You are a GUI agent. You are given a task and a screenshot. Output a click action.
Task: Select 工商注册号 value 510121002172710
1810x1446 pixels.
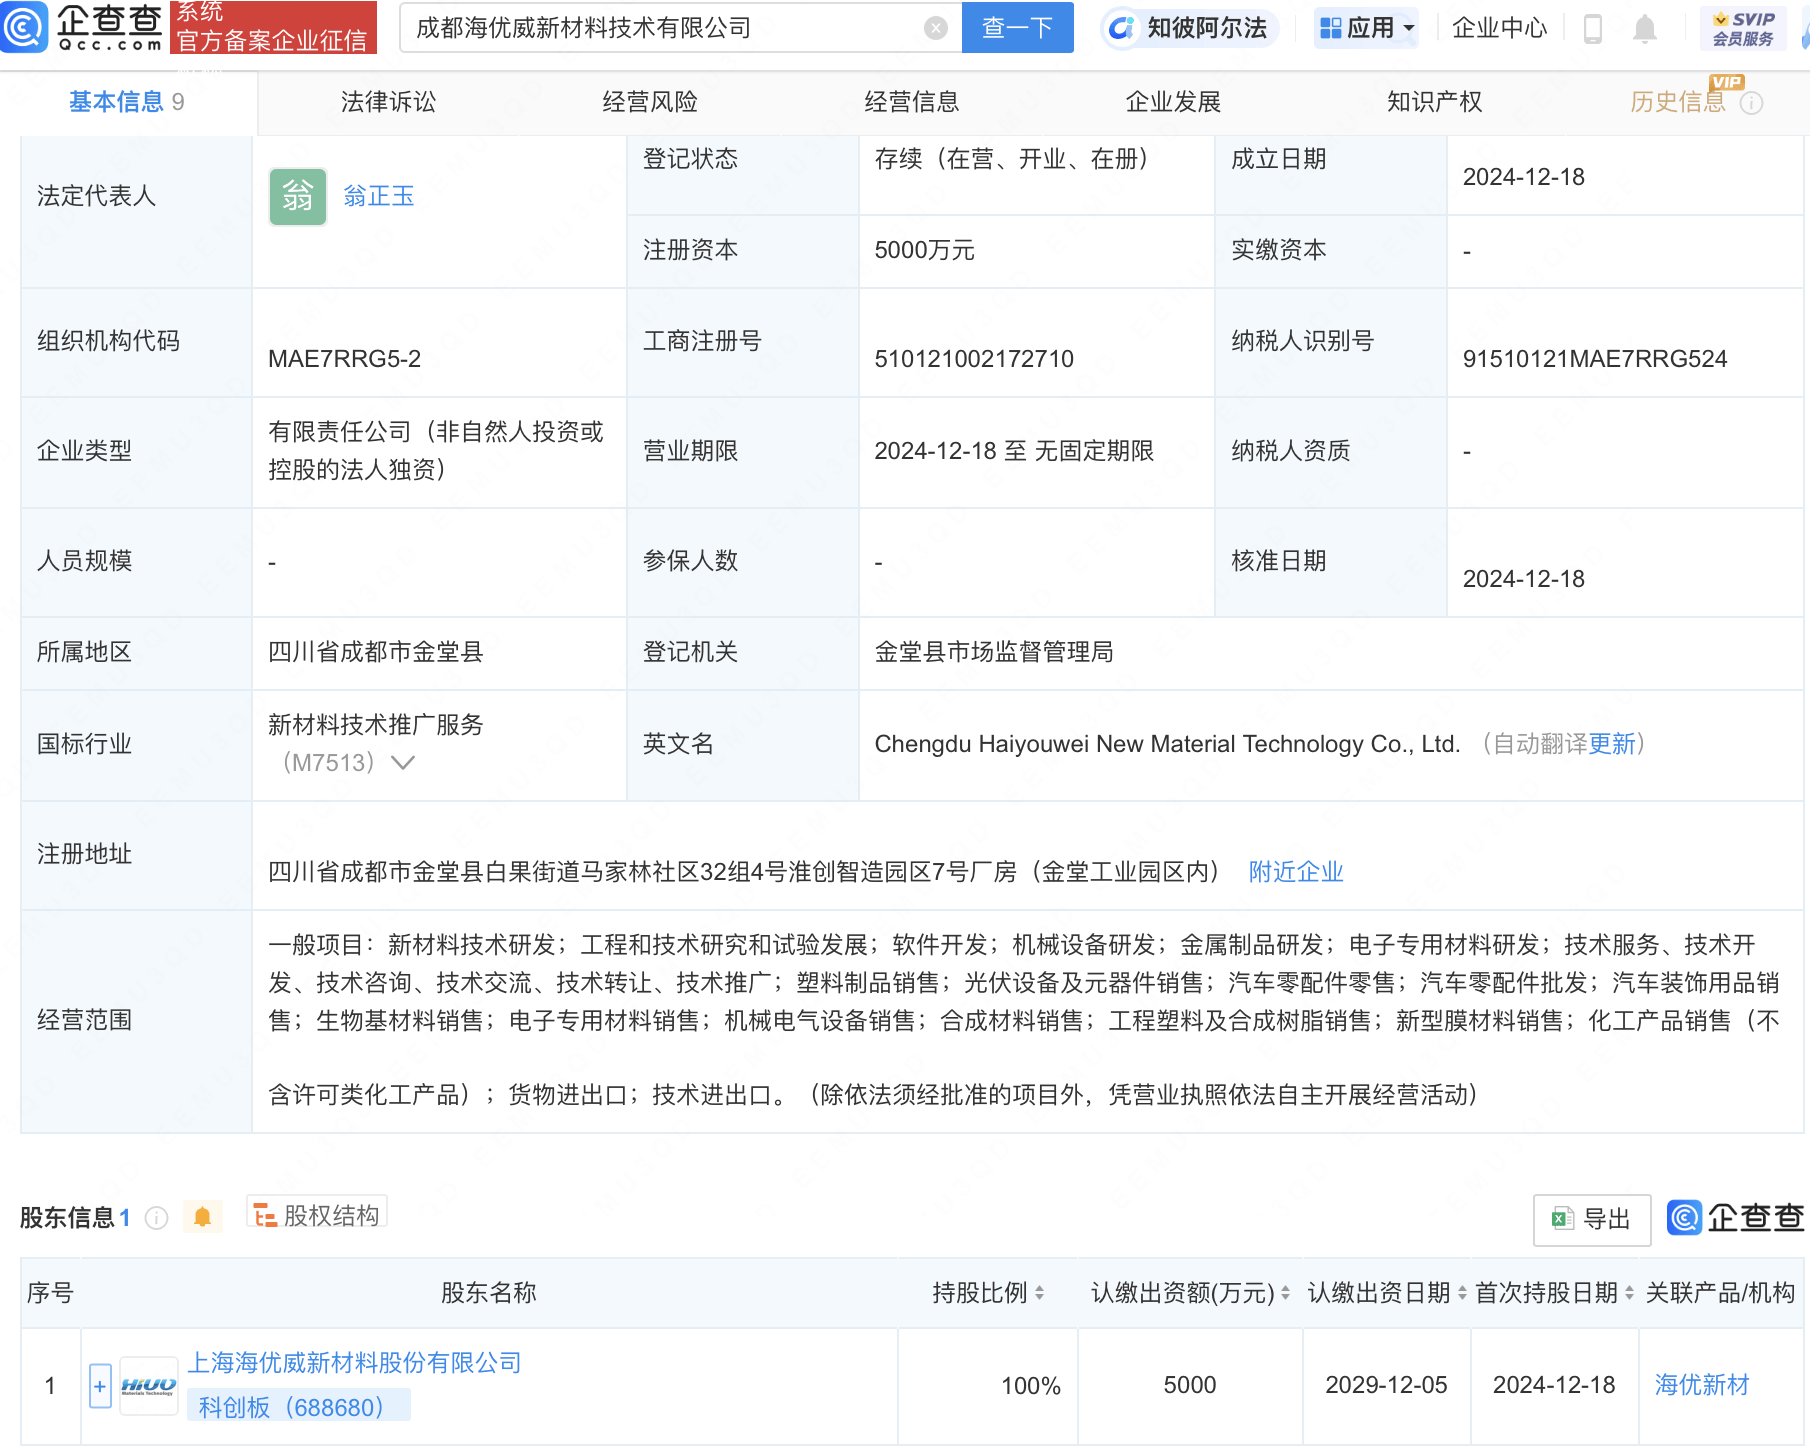(x=974, y=359)
